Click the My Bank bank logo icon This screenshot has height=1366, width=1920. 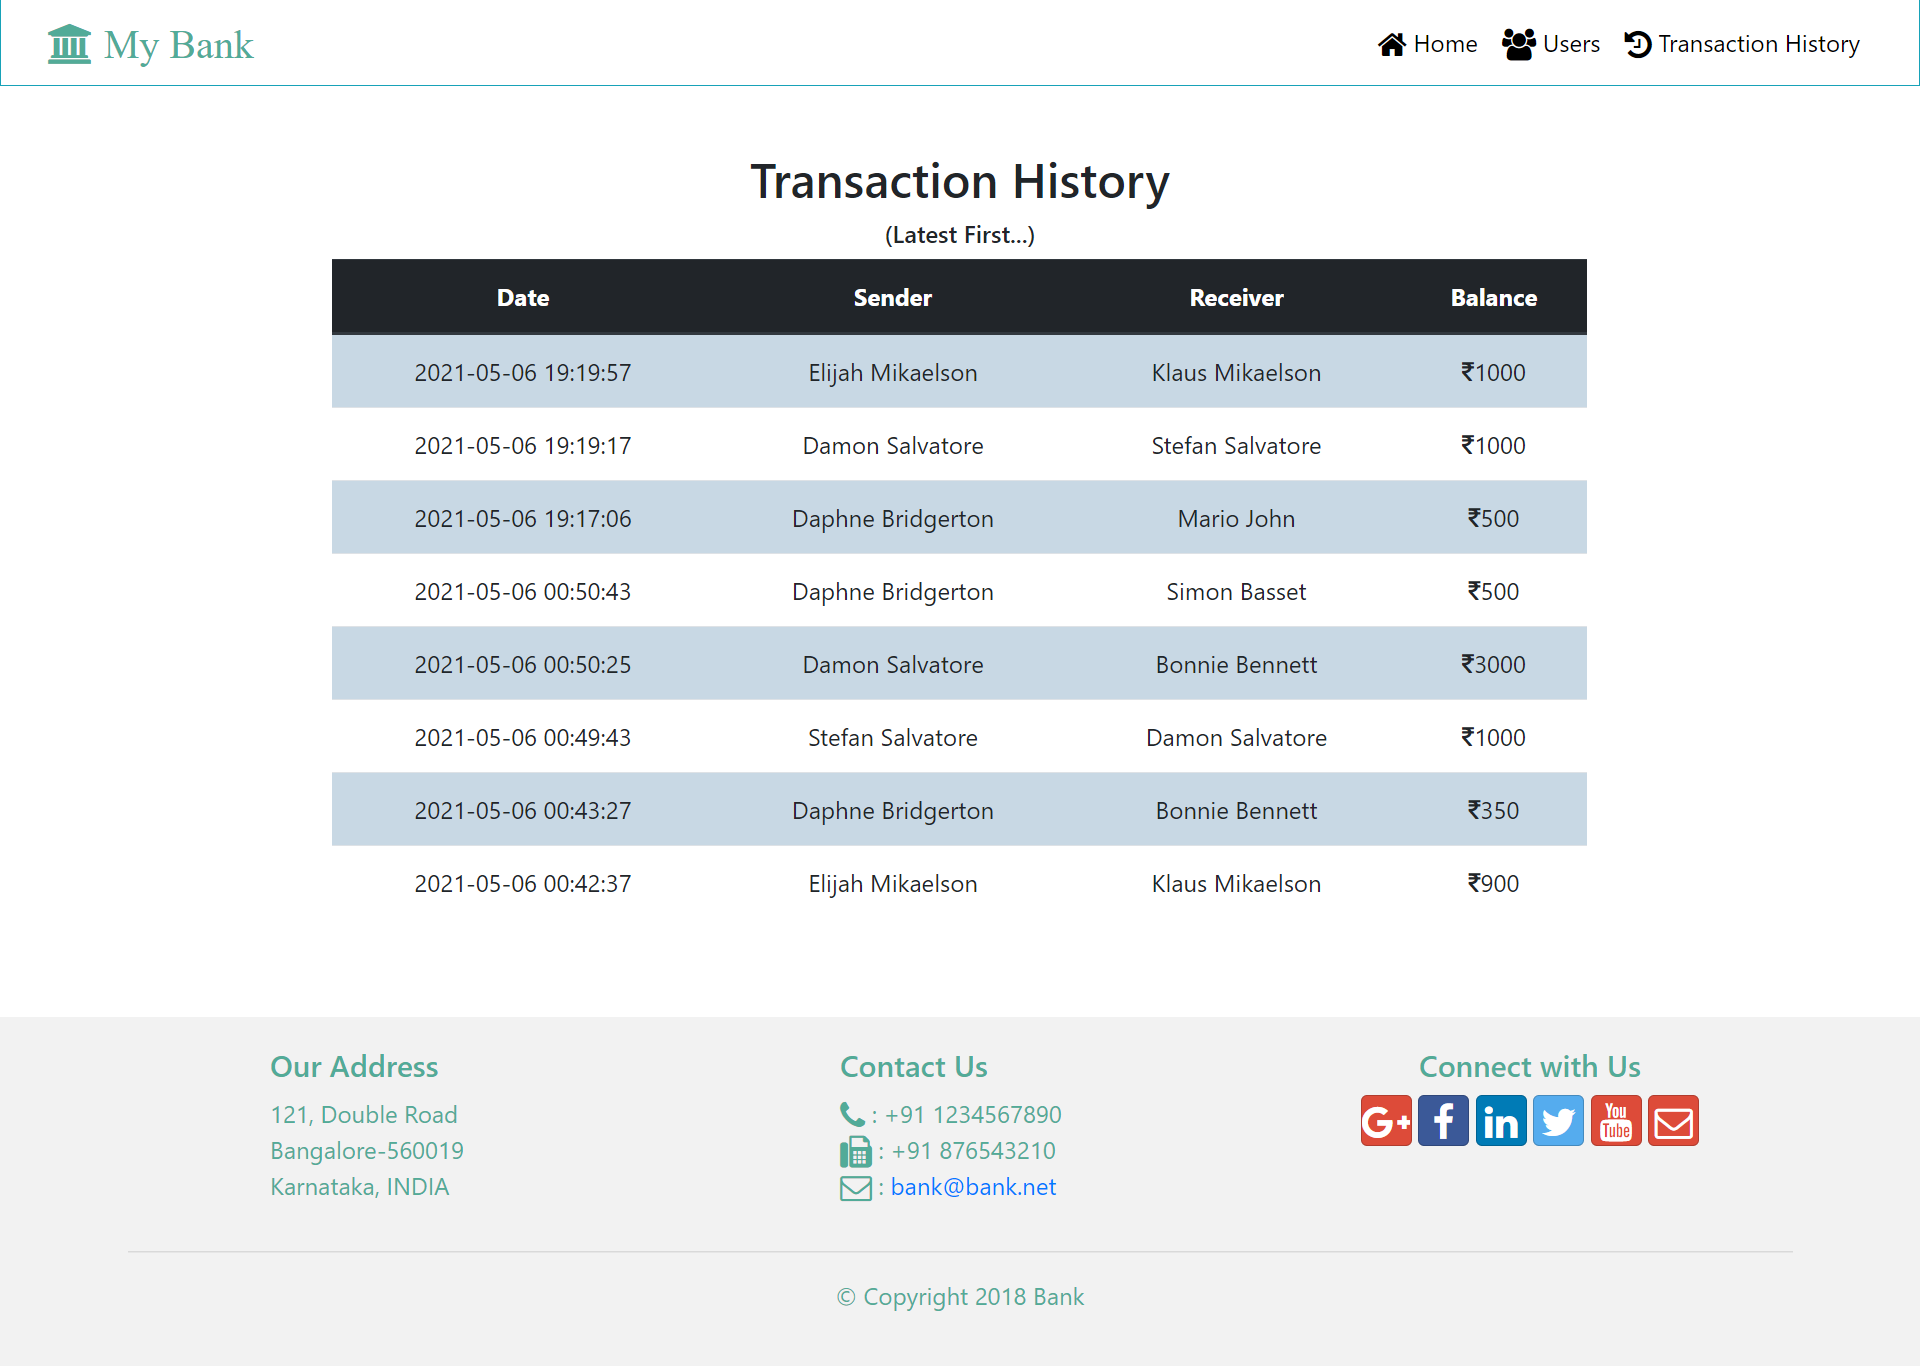pos(68,43)
